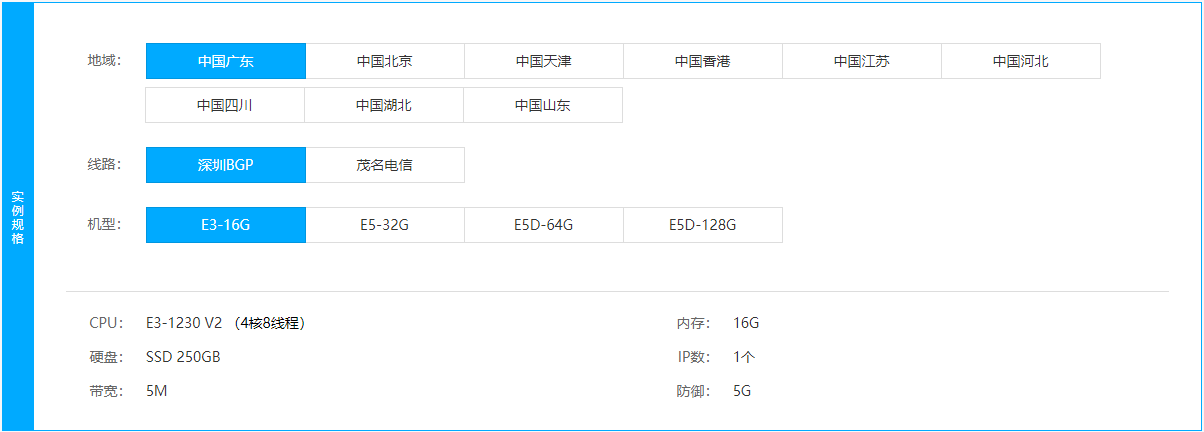Select 中国河北 as region
The height and width of the screenshot is (432, 1204).
point(1021,61)
